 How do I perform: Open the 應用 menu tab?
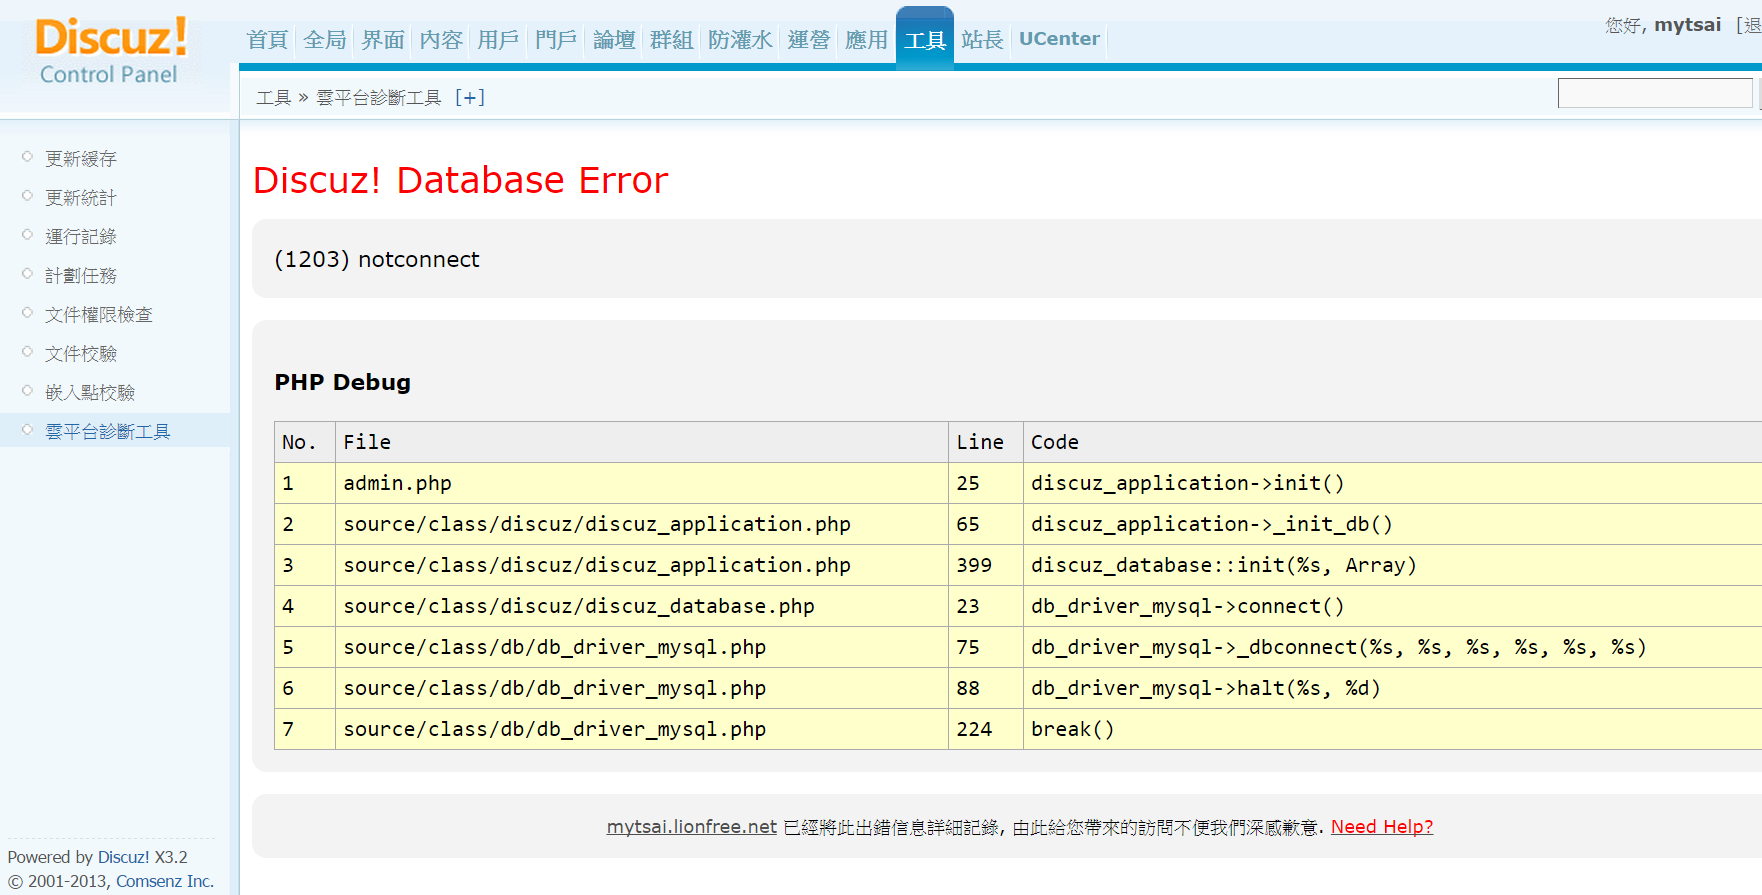pos(866,40)
